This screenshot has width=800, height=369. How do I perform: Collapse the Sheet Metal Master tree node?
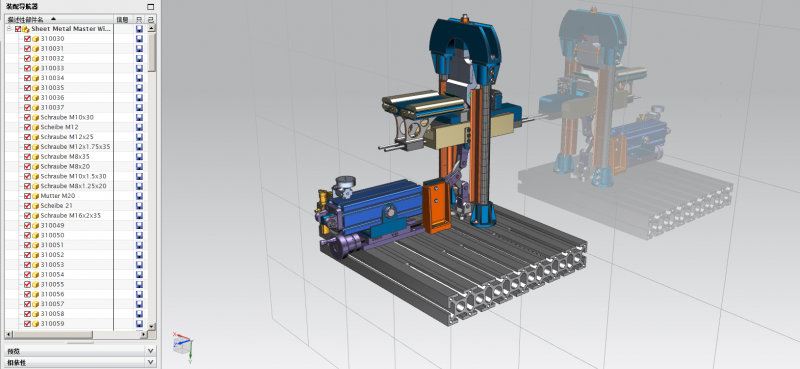tap(9, 29)
